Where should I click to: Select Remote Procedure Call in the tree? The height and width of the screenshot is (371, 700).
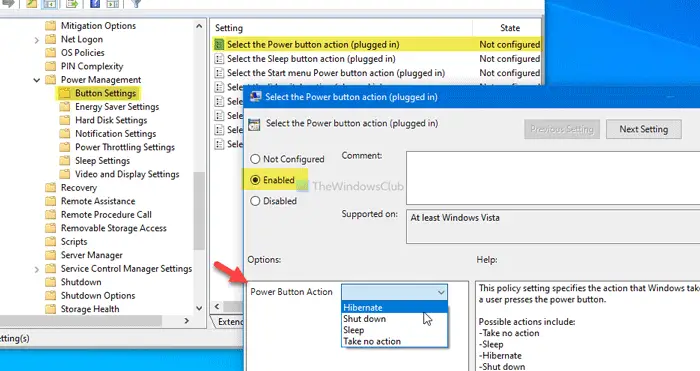point(106,214)
